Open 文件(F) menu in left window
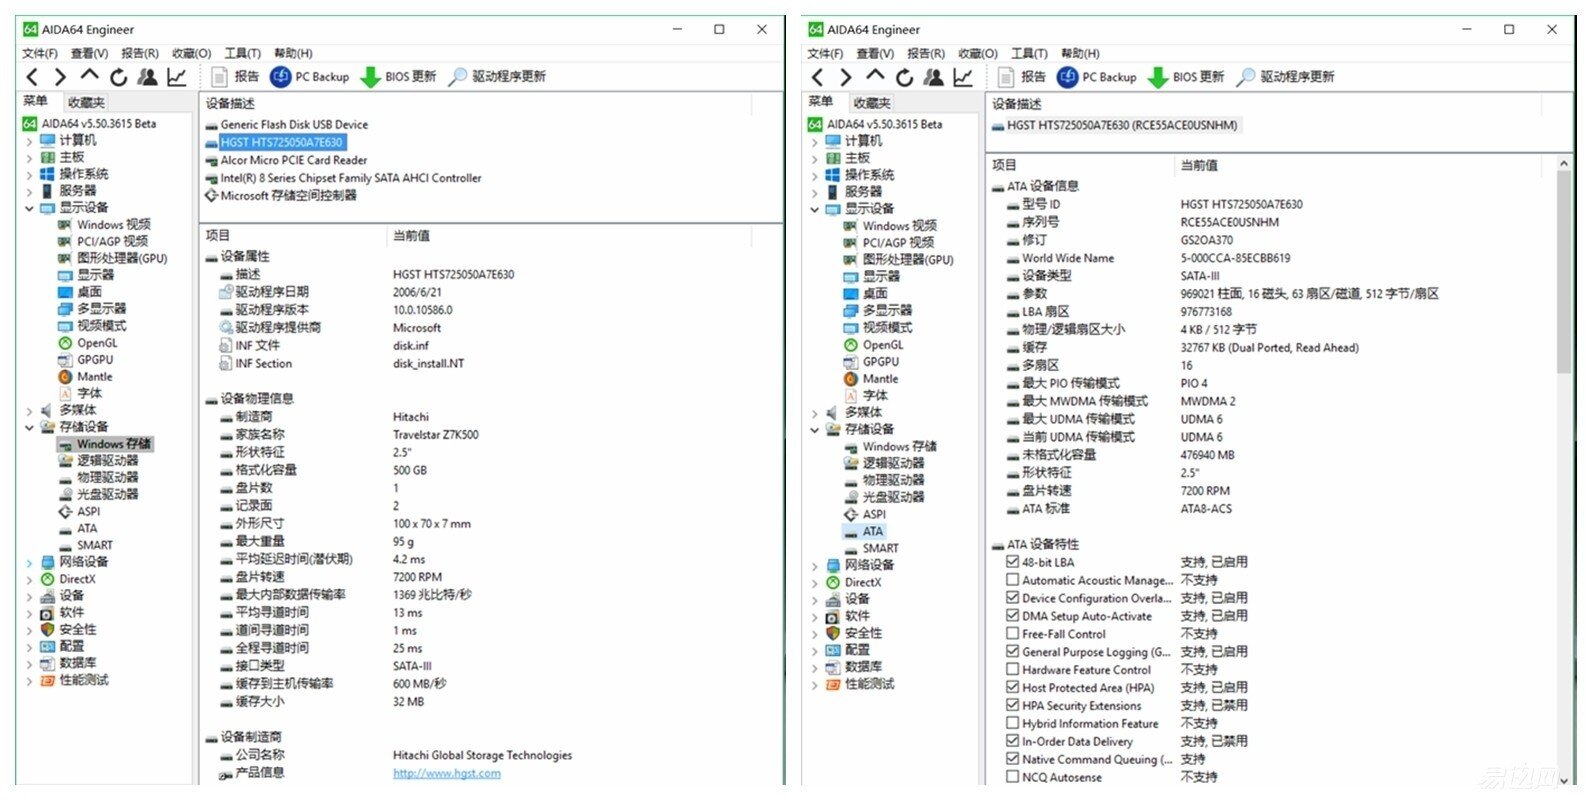Viewport: 1592px width, 800px height. point(40,53)
